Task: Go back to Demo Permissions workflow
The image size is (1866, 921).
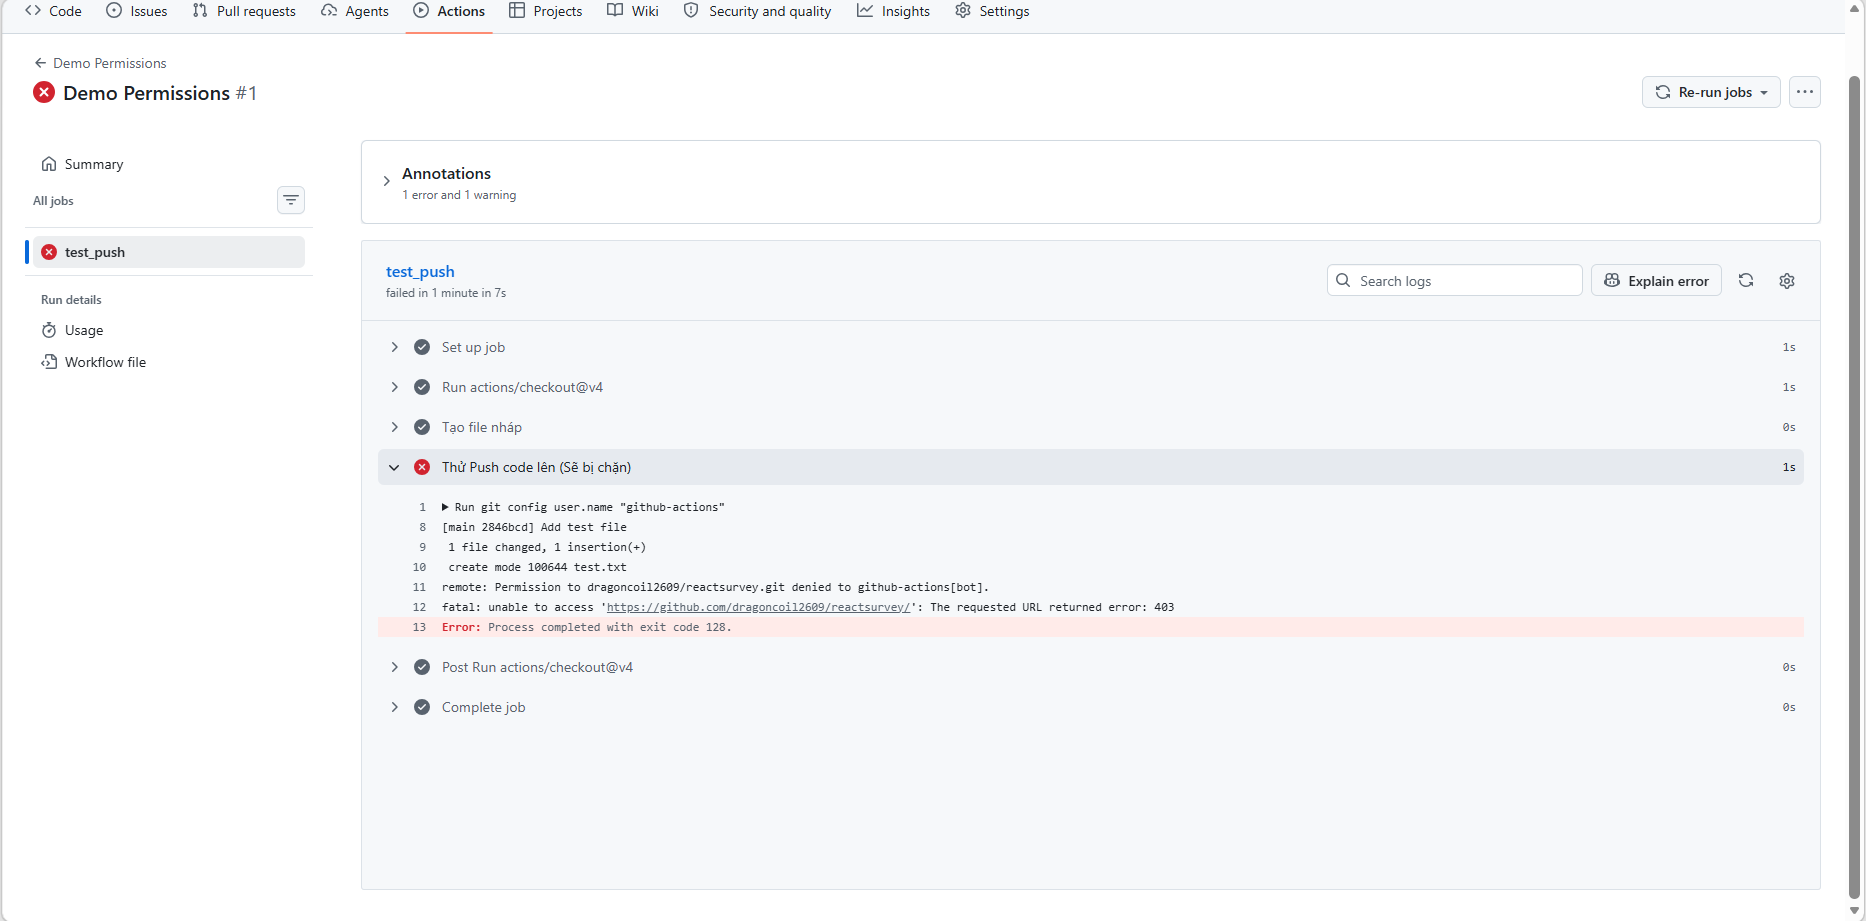Action: coord(100,63)
